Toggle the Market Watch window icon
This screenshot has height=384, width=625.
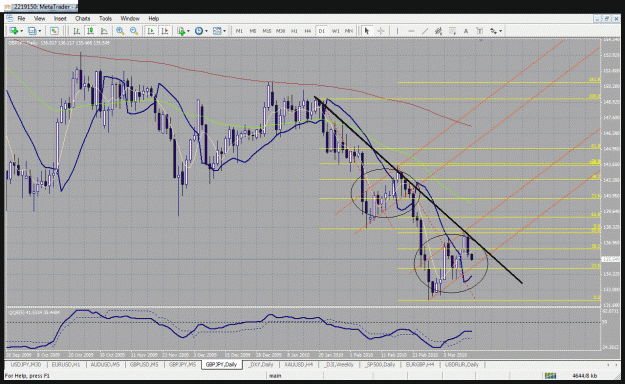pyautogui.click(x=54, y=31)
